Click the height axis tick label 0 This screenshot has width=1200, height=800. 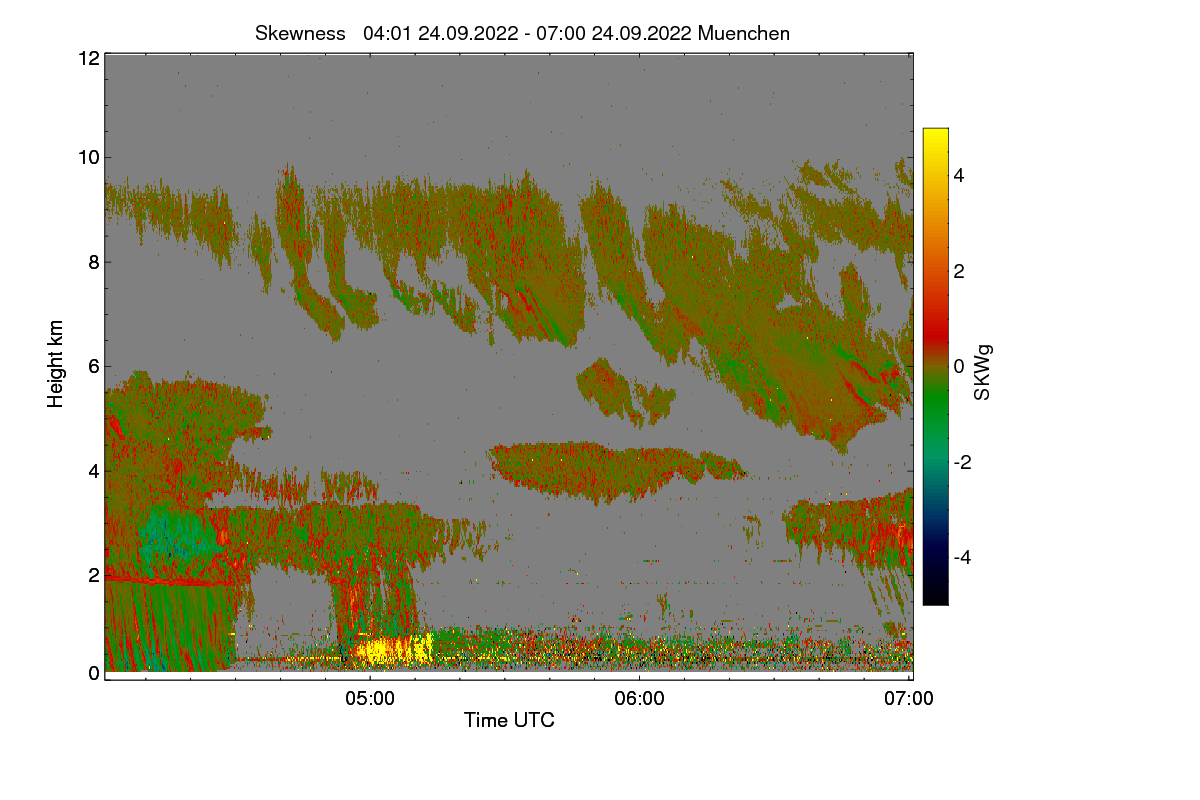(x=93, y=673)
